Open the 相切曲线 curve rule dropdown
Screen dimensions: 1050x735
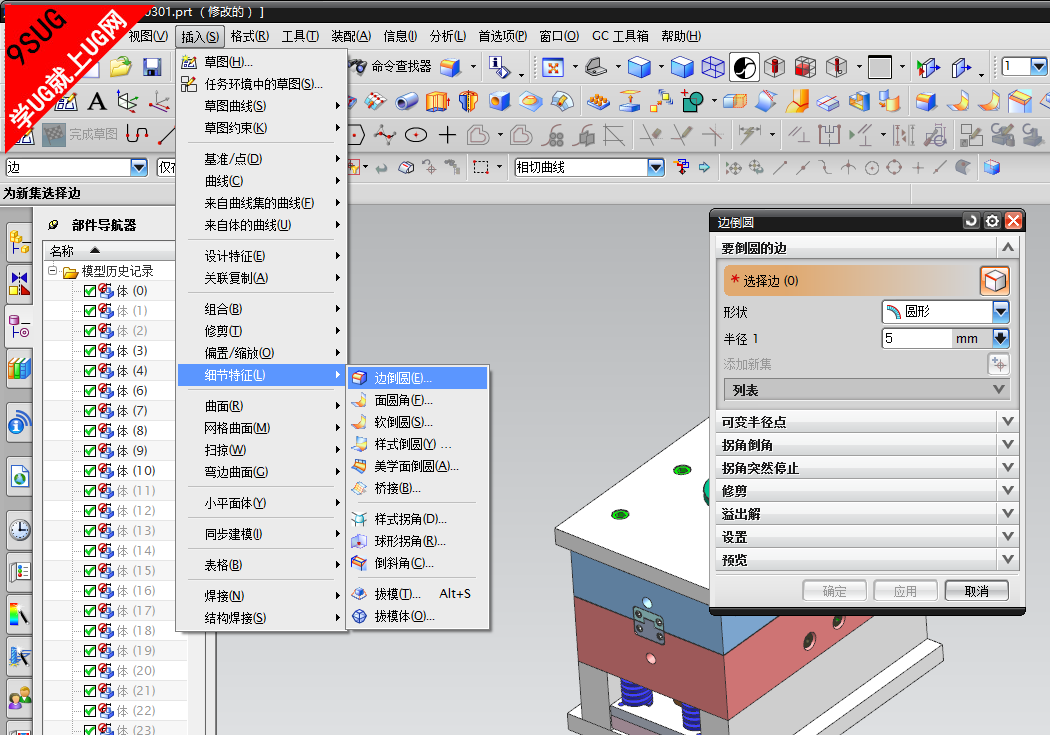(x=656, y=167)
